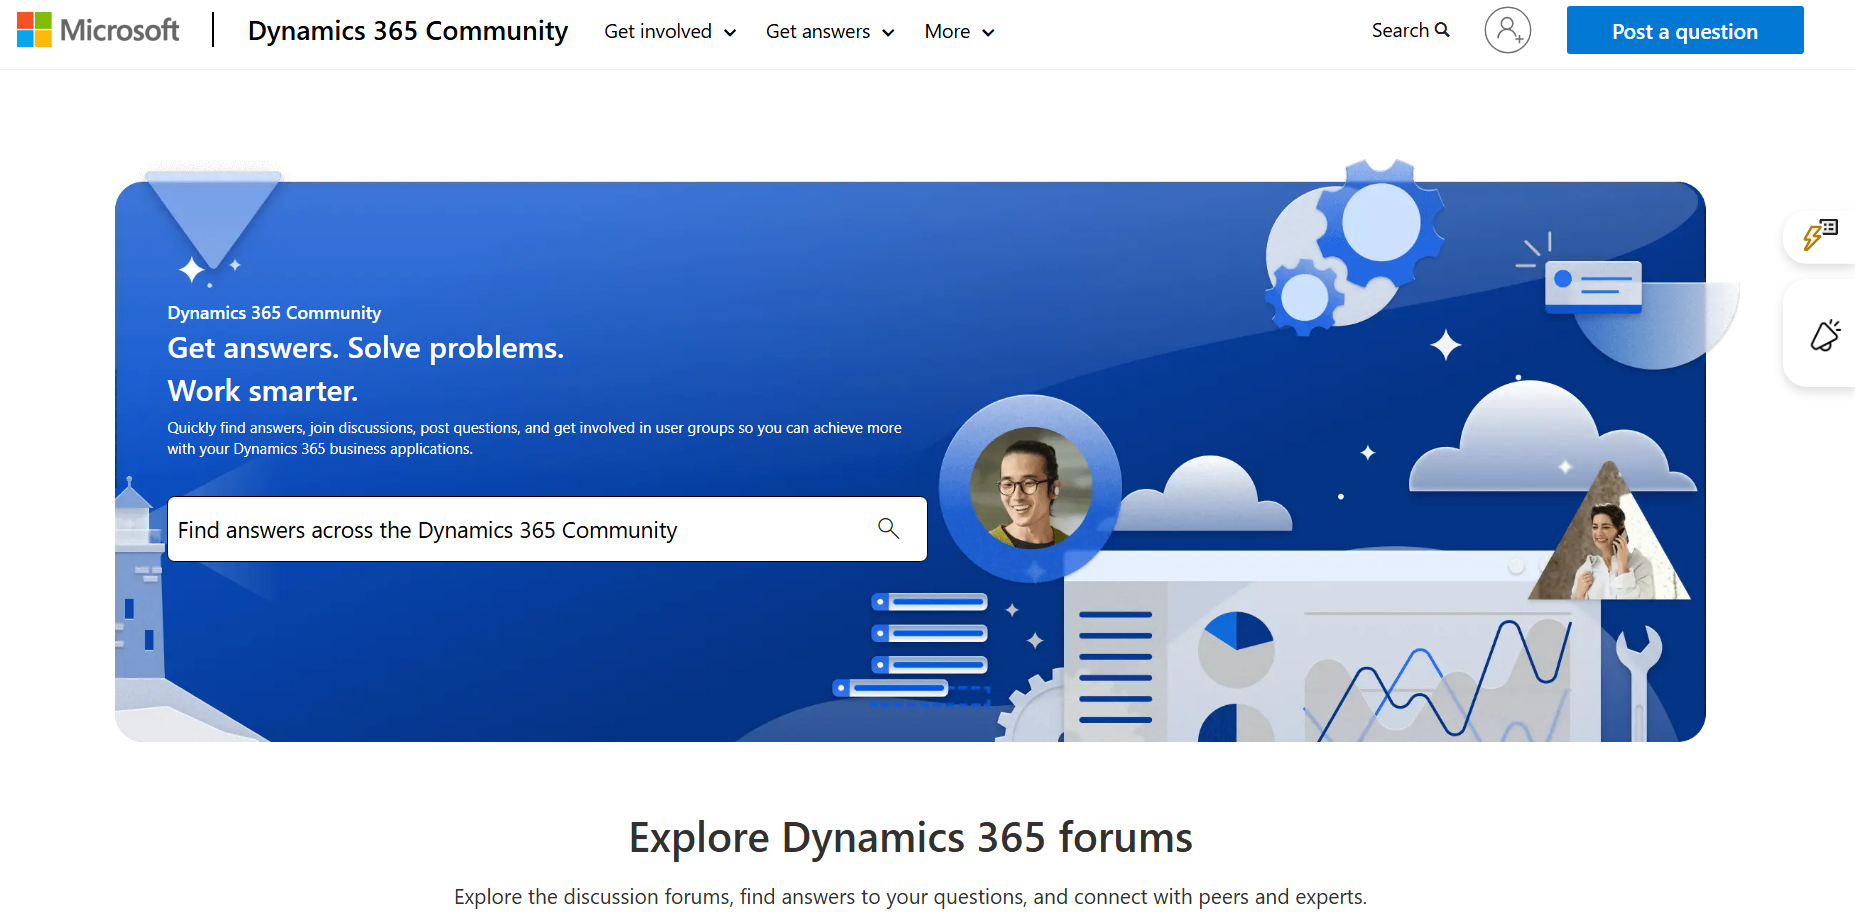Click the 'Work smarter.' headline text
Viewport: 1855px width, 921px height.
(263, 391)
